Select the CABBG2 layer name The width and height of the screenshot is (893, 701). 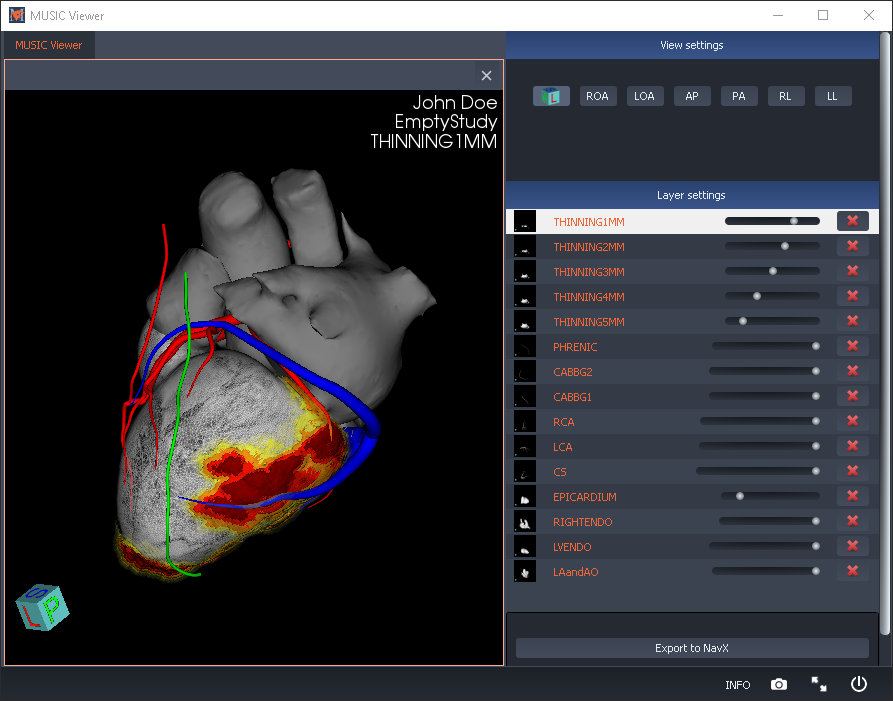[573, 372]
